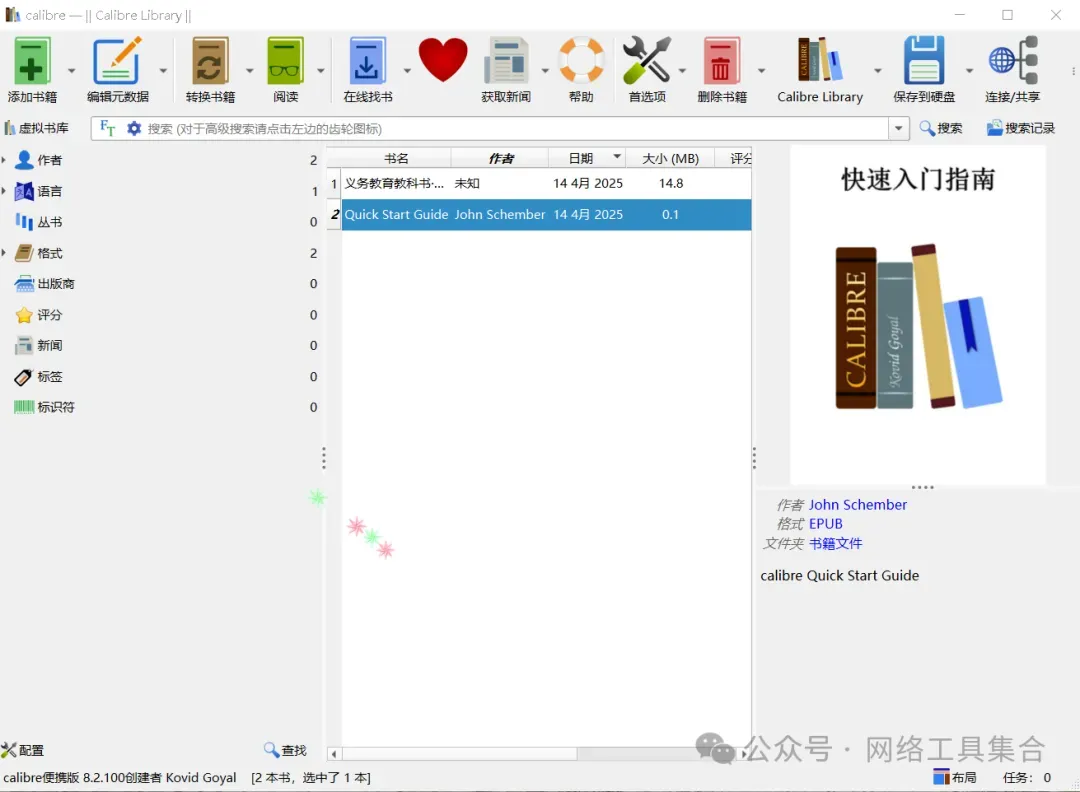The width and height of the screenshot is (1080, 792).
Task: Click the 搜索 (Search) button
Action: (x=941, y=128)
